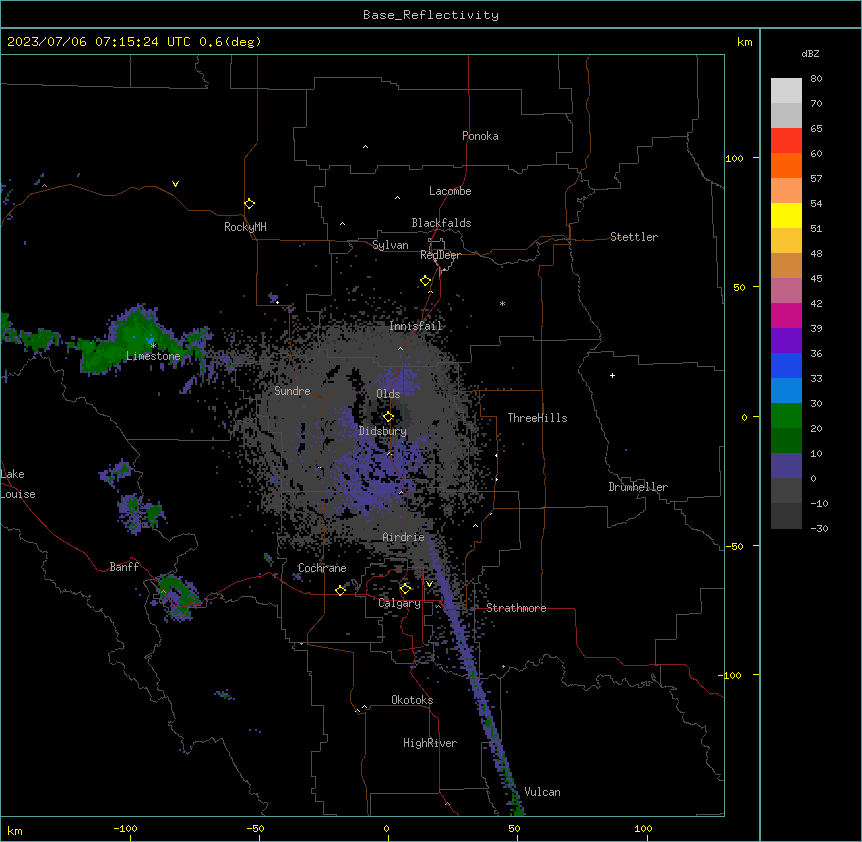Click the 50 tick on the vertical axis
Image resolution: width=862 pixels, height=842 pixels.
click(739, 287)
